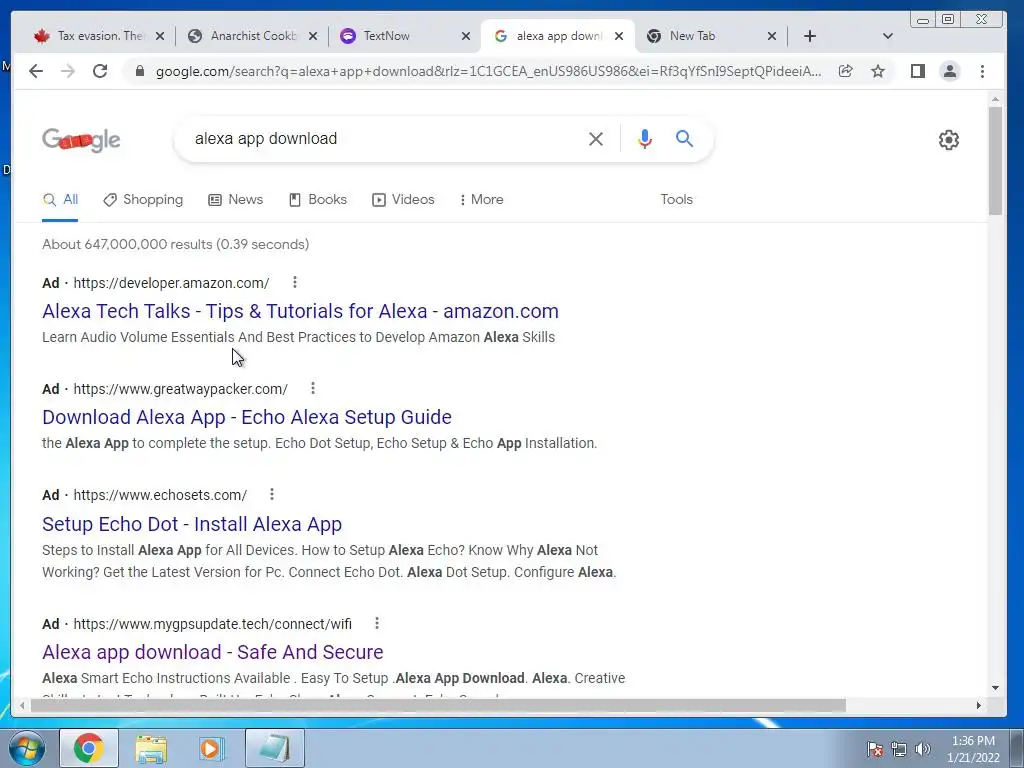Start voice search with the microphone
The height and width of the screenshot is (768, 1024).
click(645, 139)
